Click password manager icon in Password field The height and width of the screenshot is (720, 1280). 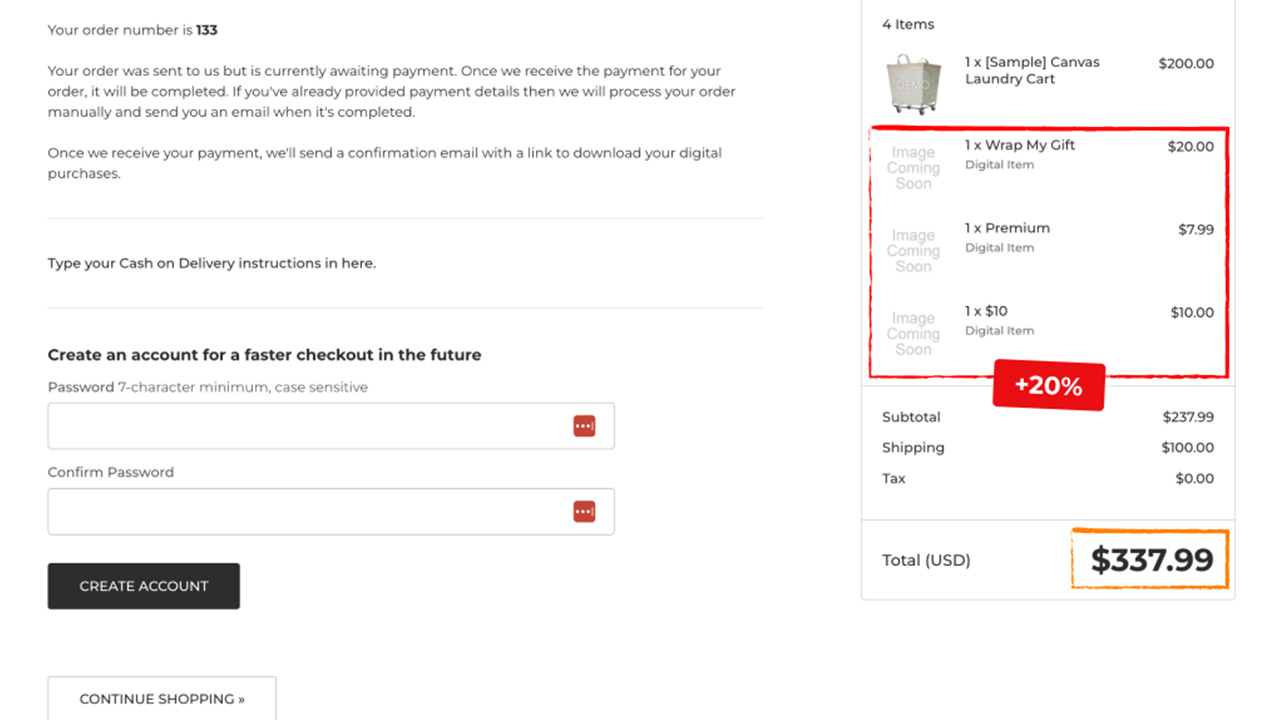[x=584, y=426]
